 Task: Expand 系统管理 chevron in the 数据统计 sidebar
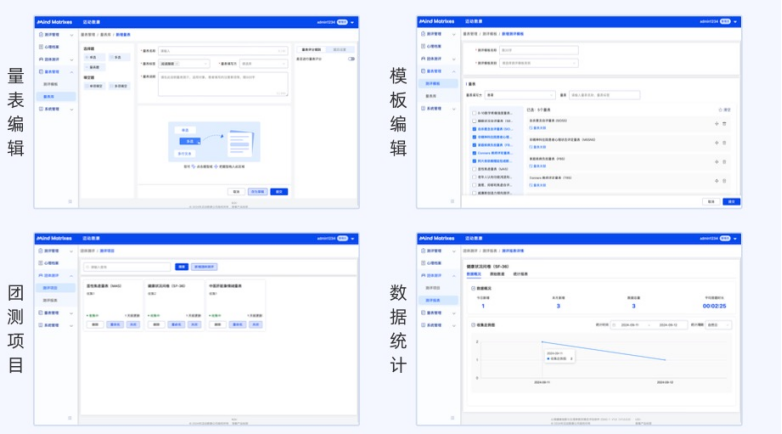(454, 326)
